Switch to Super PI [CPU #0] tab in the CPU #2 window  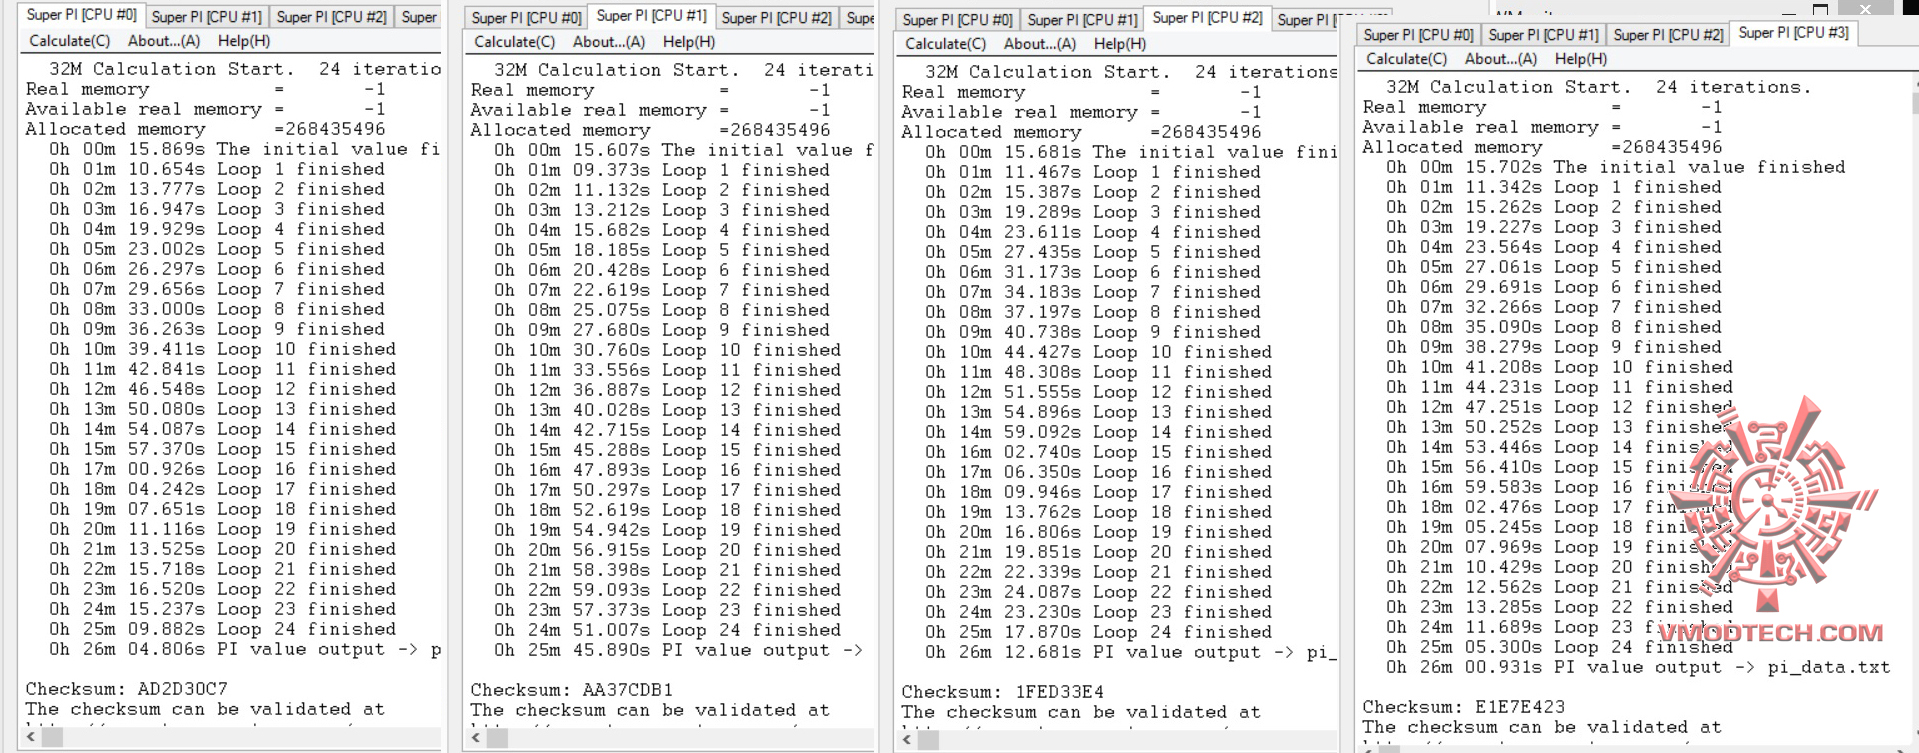click(957, 20)
